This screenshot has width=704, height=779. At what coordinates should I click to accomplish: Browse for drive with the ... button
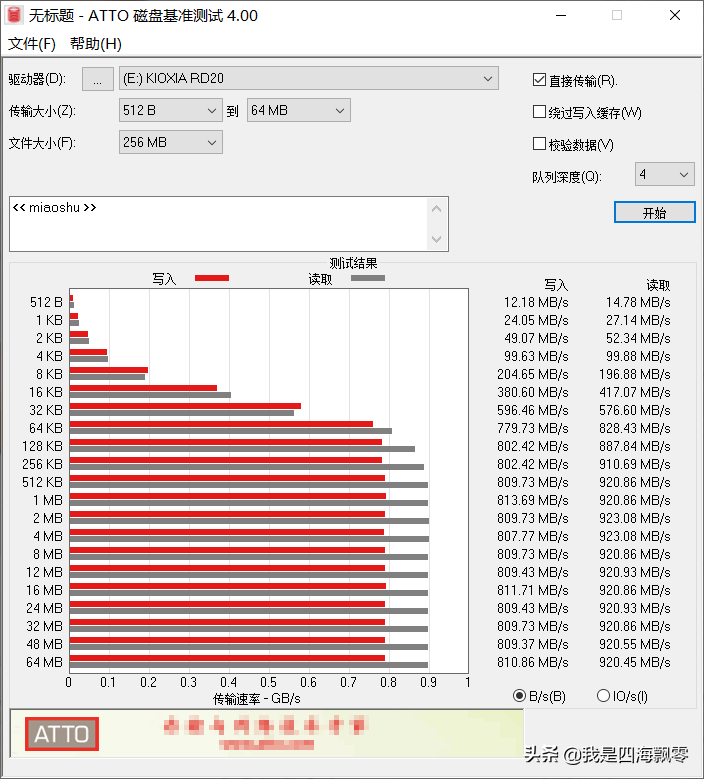[x=98, y=79]
